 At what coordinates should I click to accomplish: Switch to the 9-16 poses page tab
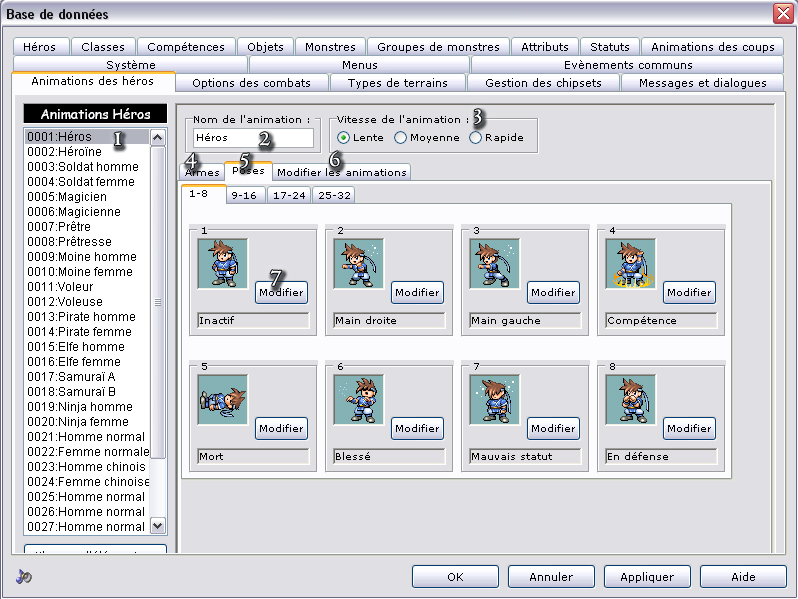pos(245,195)
